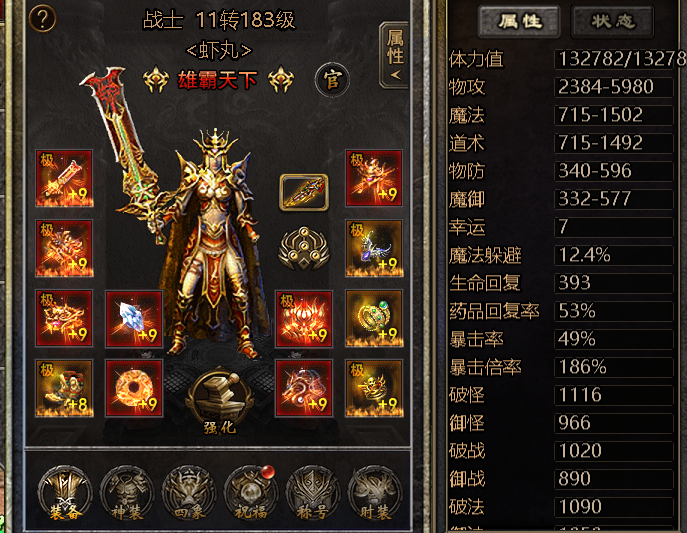Switch to the 四象 beast-head tab
Screen dimensions: 687x533
pyautogui.click(x=189, y=494)
